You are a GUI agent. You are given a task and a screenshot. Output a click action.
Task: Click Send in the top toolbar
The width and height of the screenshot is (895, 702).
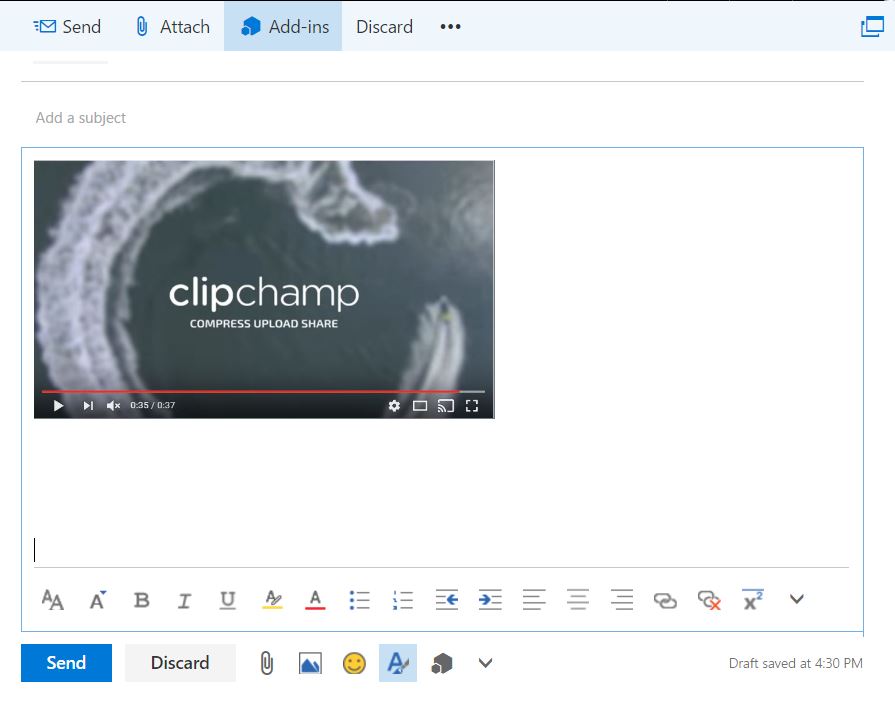pyautogui.click(x=67, y=26)
